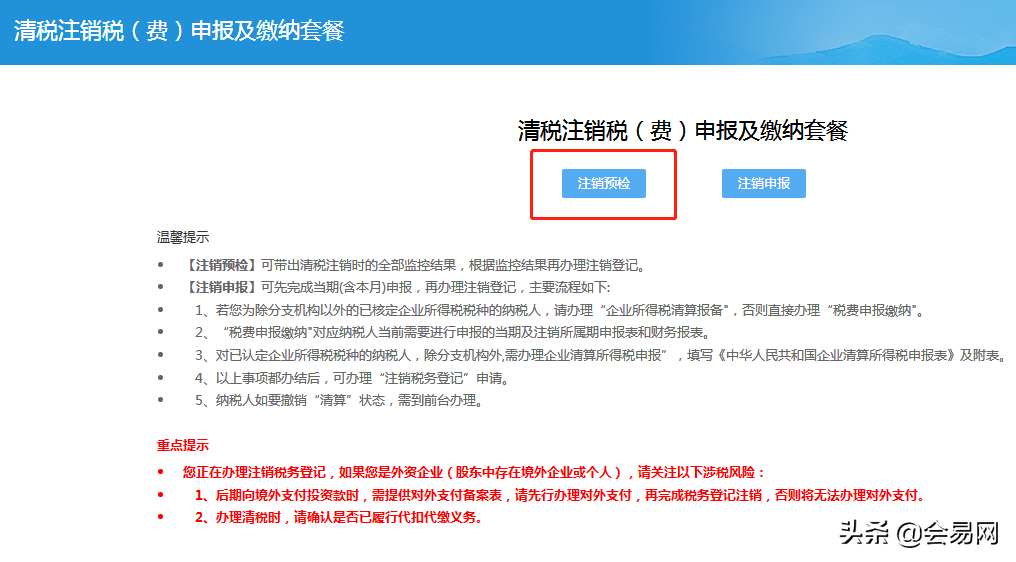Screen dimensions: 1016x562
Task: Select tip 1 mentioning 企业所得税清算报备
Action: coord(560,310)
